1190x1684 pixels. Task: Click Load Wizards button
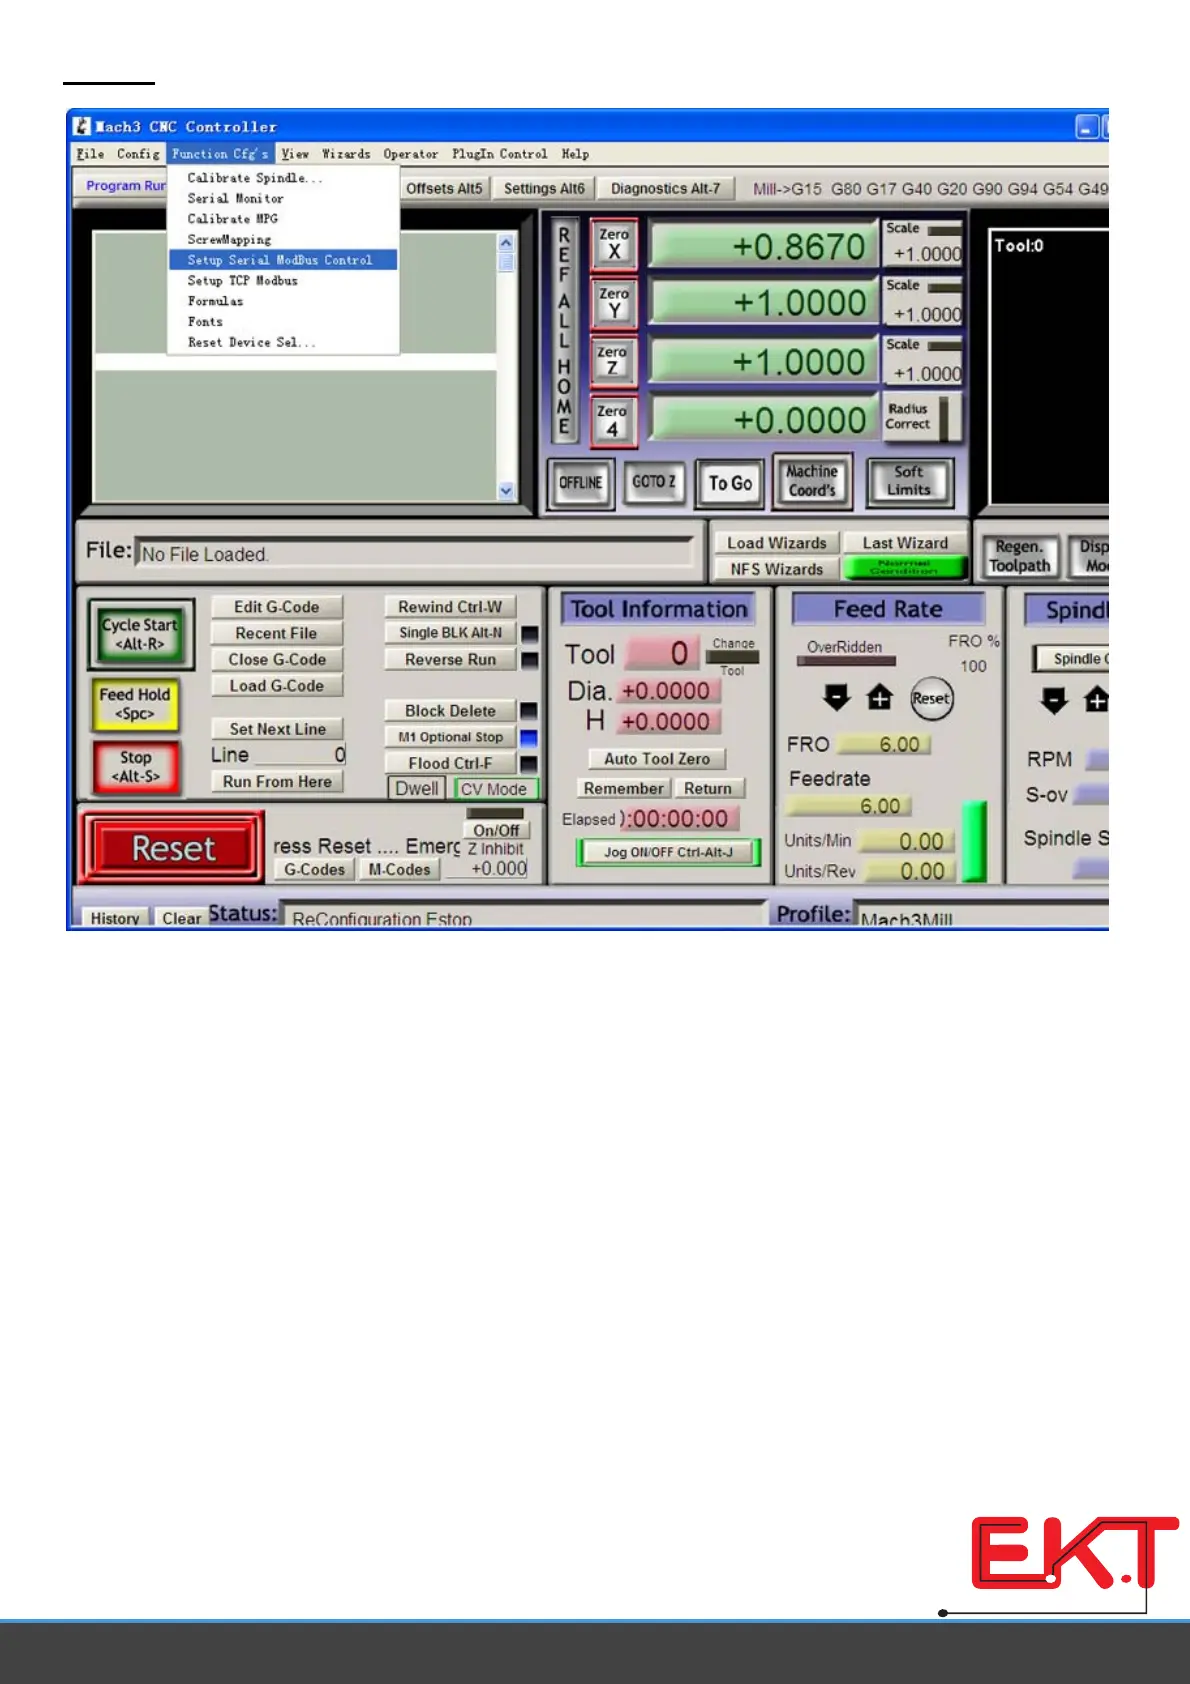pos(777,543)
